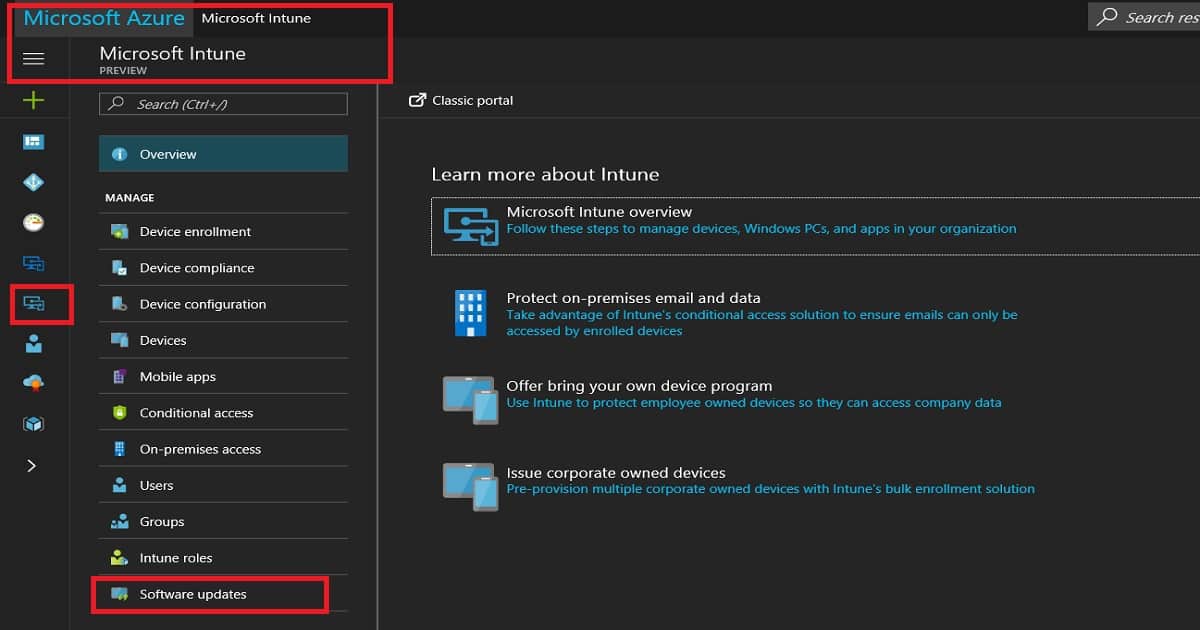Open the user icon in the left rail
This screenshot has height=630, width=1200.
click(34, 344)
